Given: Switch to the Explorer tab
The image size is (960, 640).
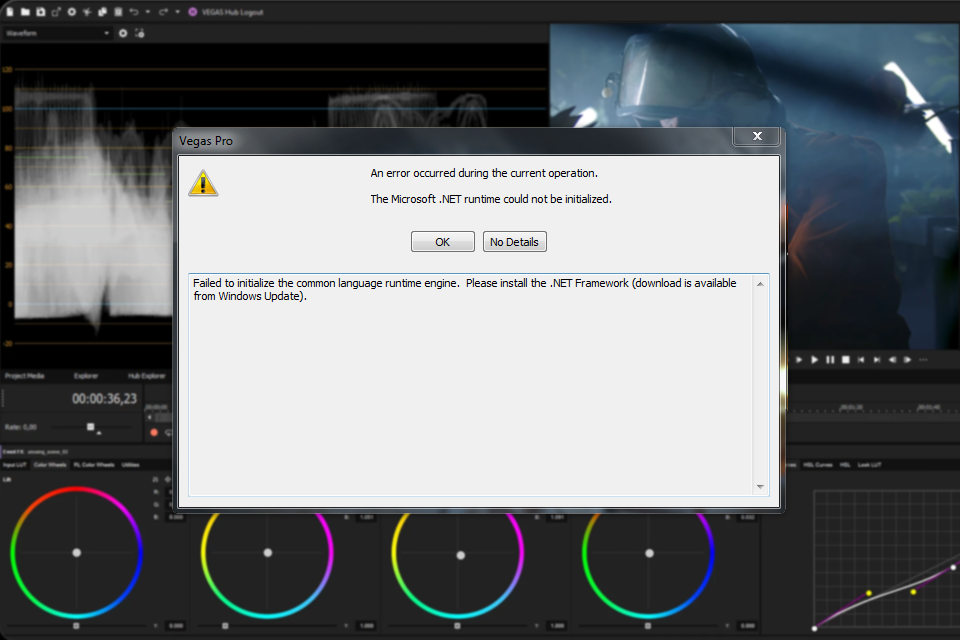Looking at the screenshot, I should pyautogui.click(x=86, y=375).
